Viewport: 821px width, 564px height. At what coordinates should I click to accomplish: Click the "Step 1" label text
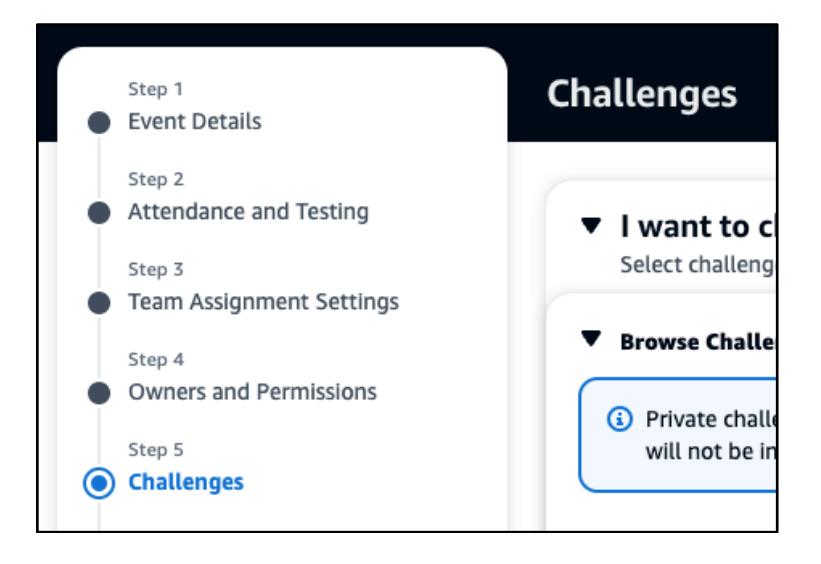[x=149, y=90]
